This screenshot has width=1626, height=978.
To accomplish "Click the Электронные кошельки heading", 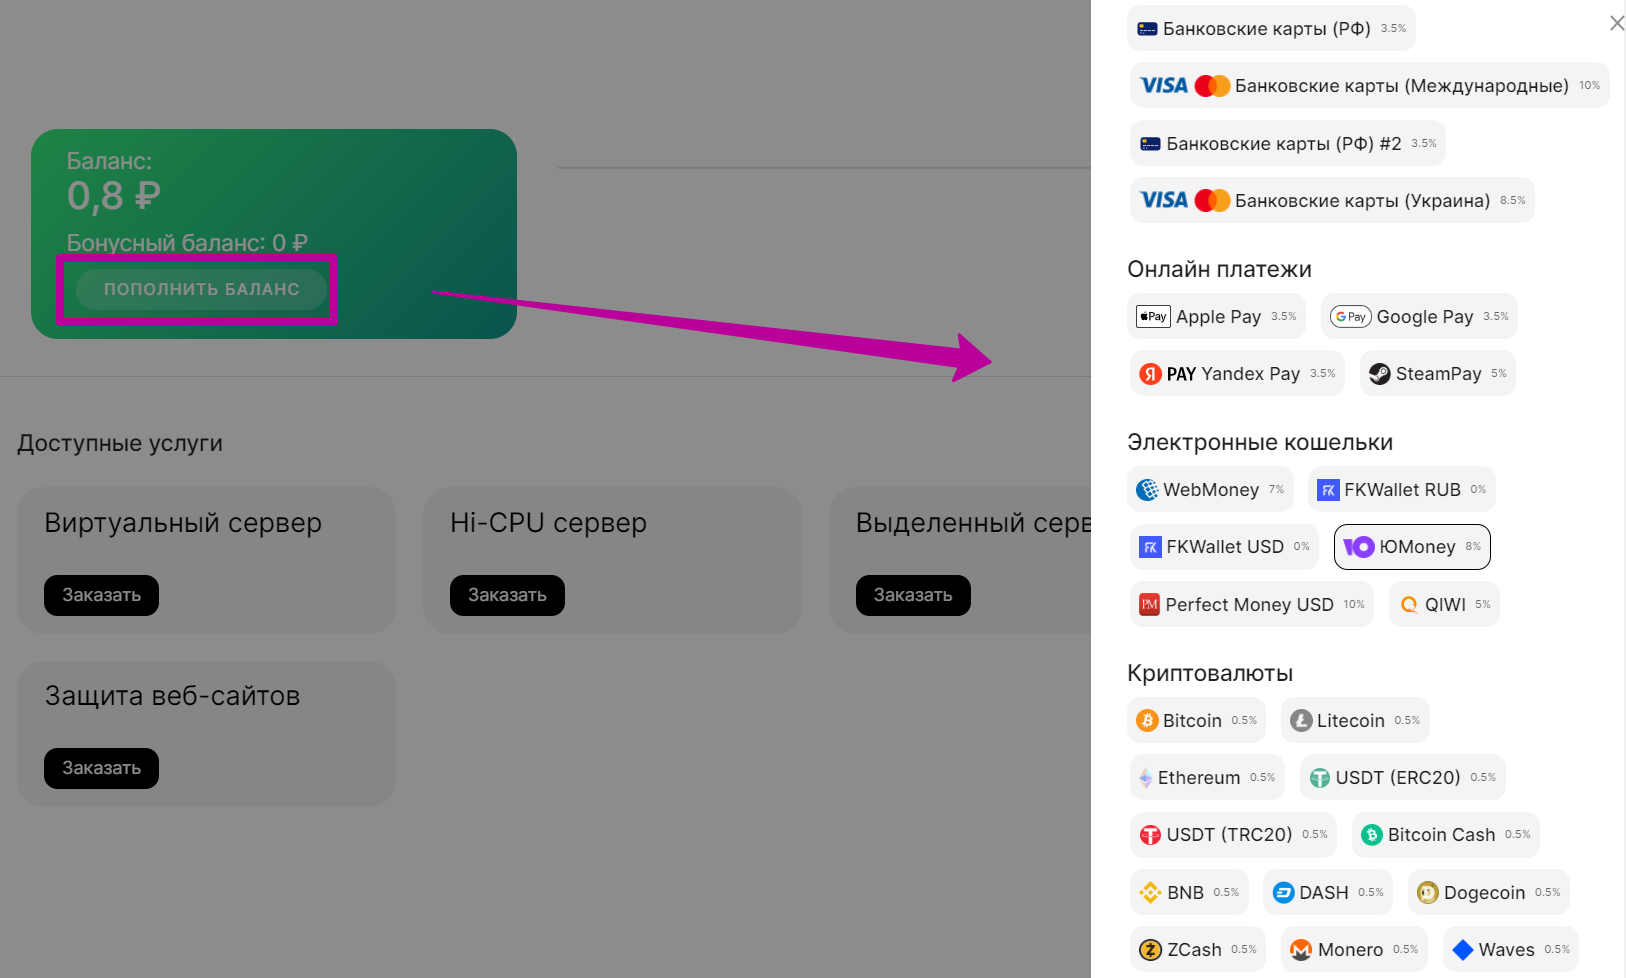I will coord(1260,442).
